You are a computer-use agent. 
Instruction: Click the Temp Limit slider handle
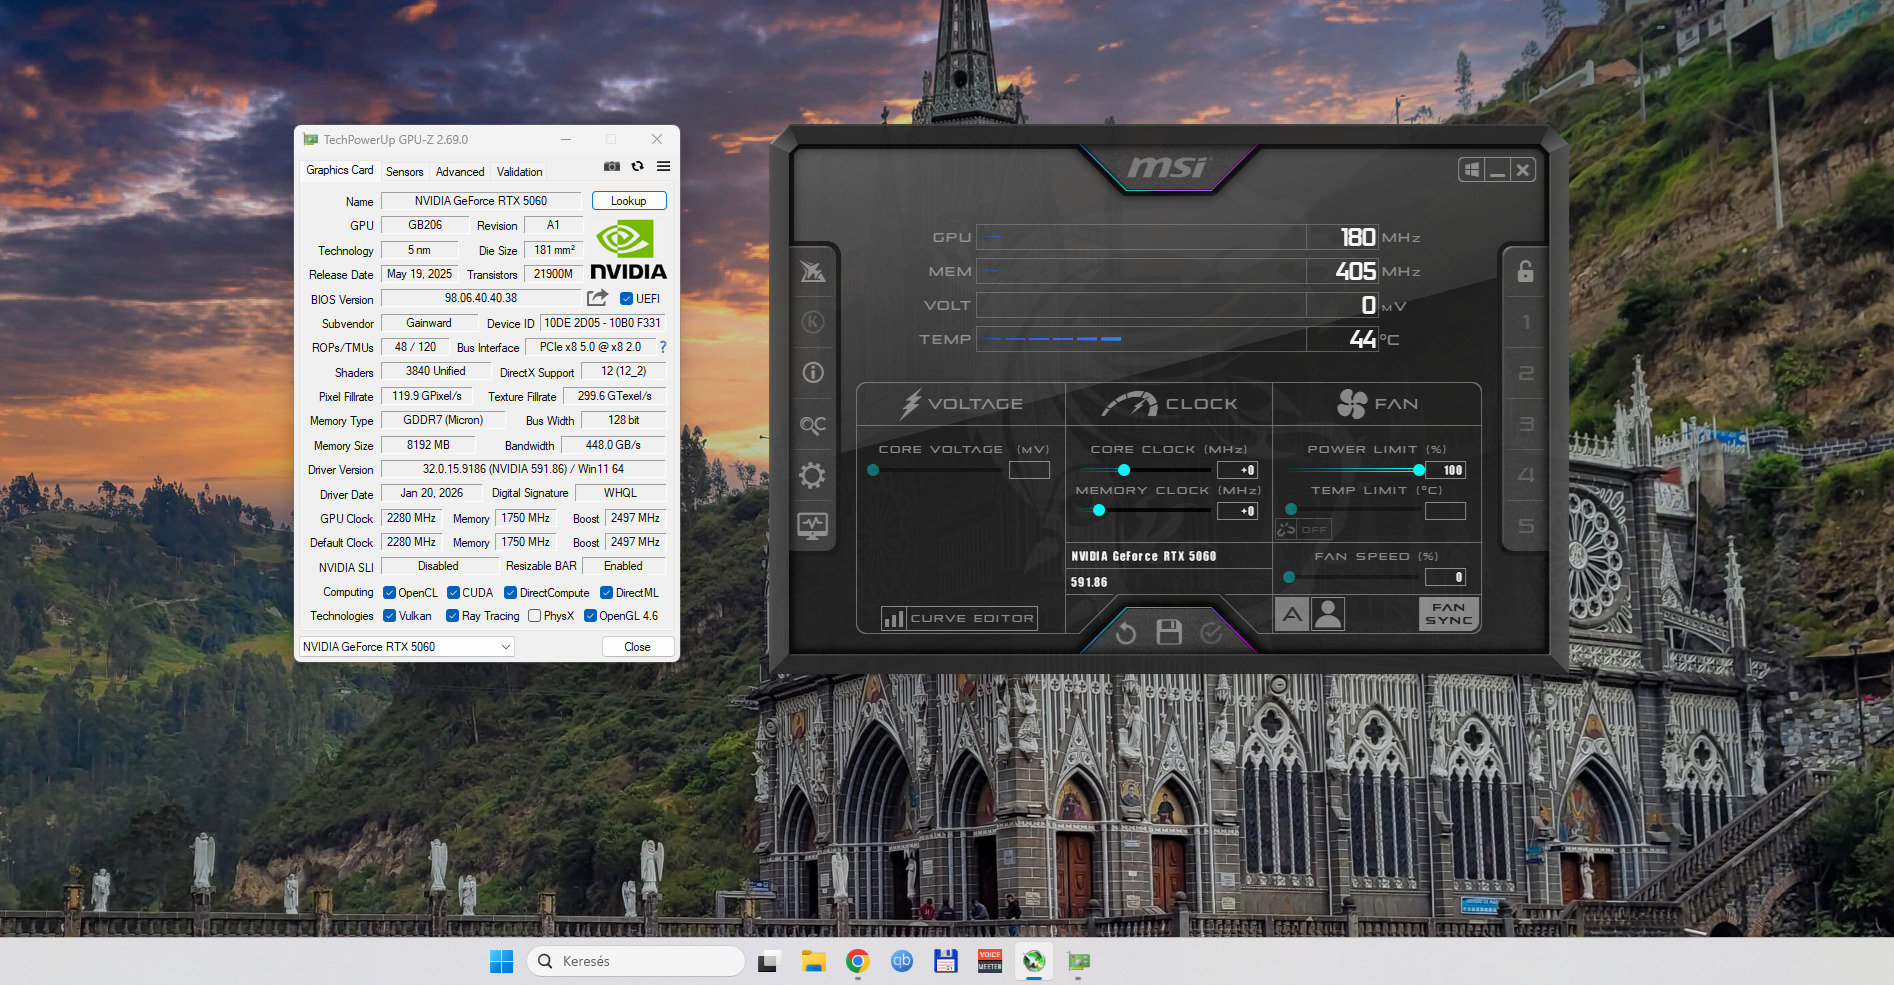(x=1291, y=510)
